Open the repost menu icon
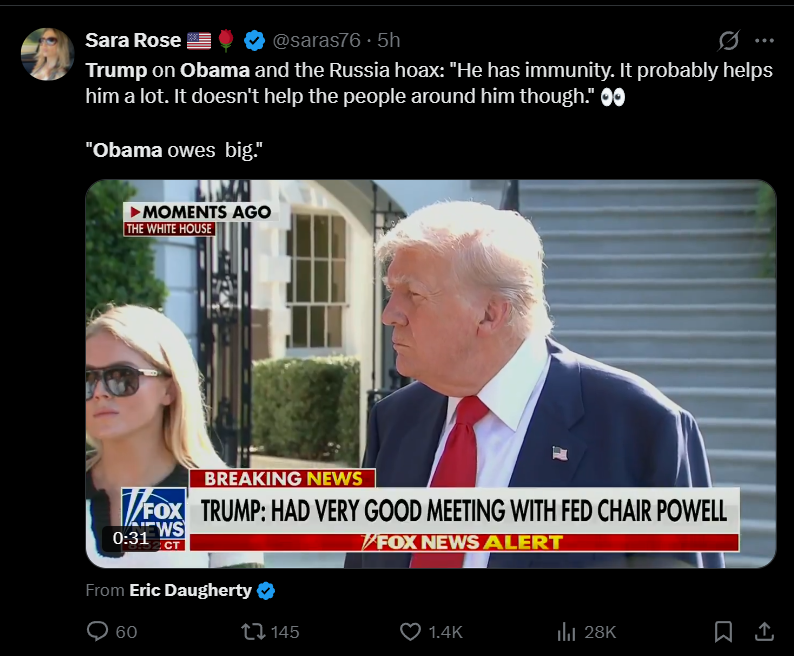 [x=252, y=632]
